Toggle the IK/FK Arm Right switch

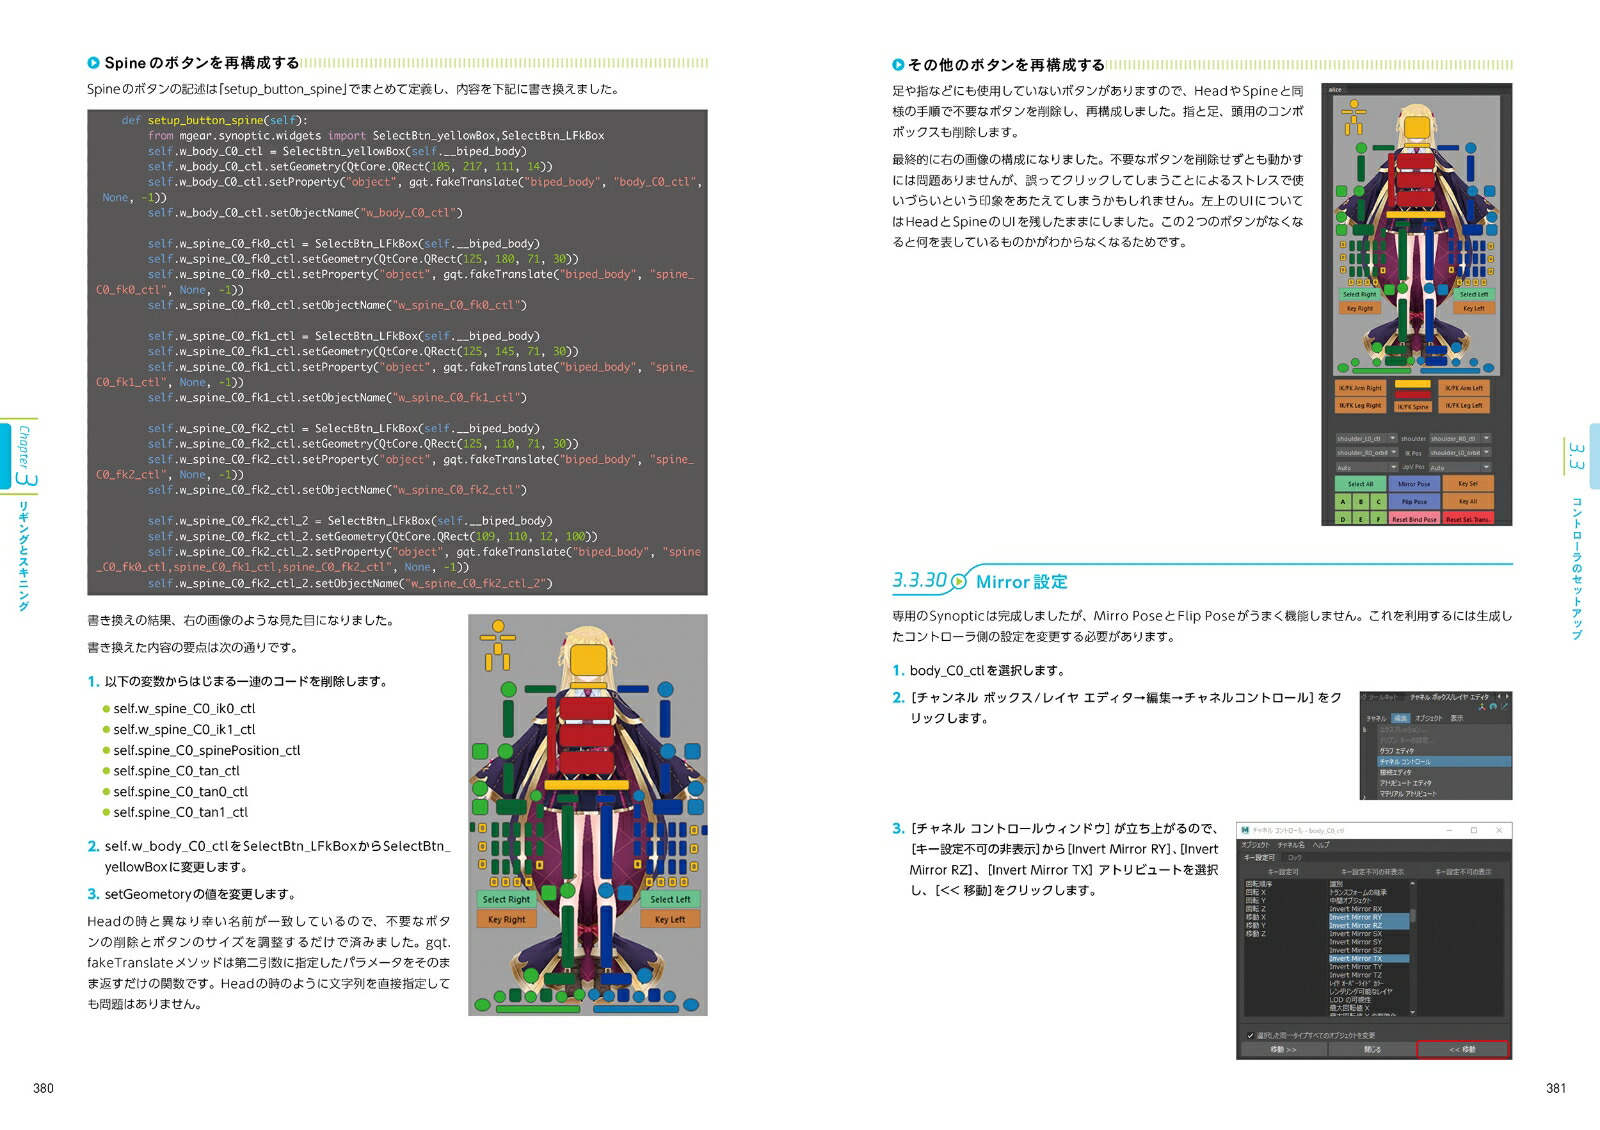pyautogui.click(x=1360, y=388)
